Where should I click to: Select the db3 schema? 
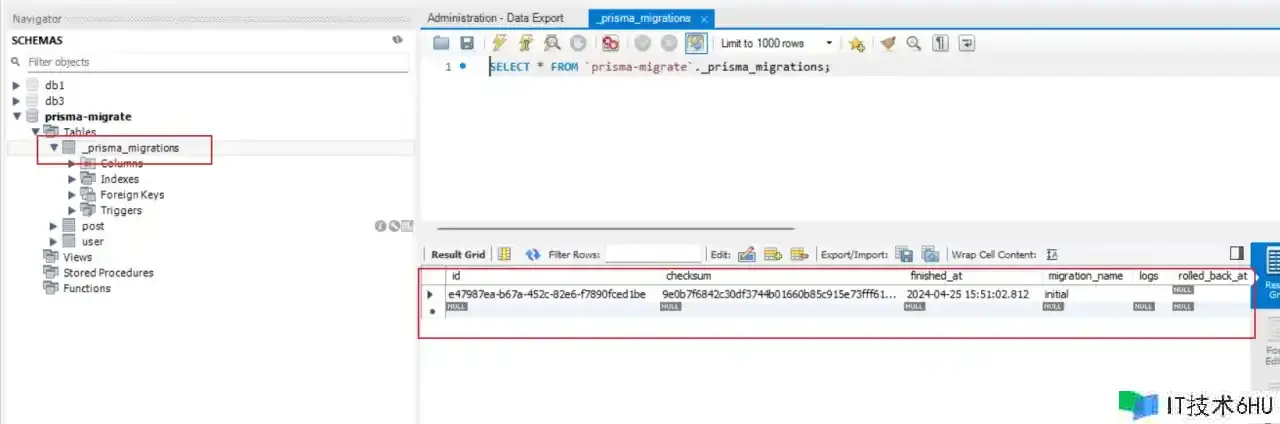(x=54, y=101)
